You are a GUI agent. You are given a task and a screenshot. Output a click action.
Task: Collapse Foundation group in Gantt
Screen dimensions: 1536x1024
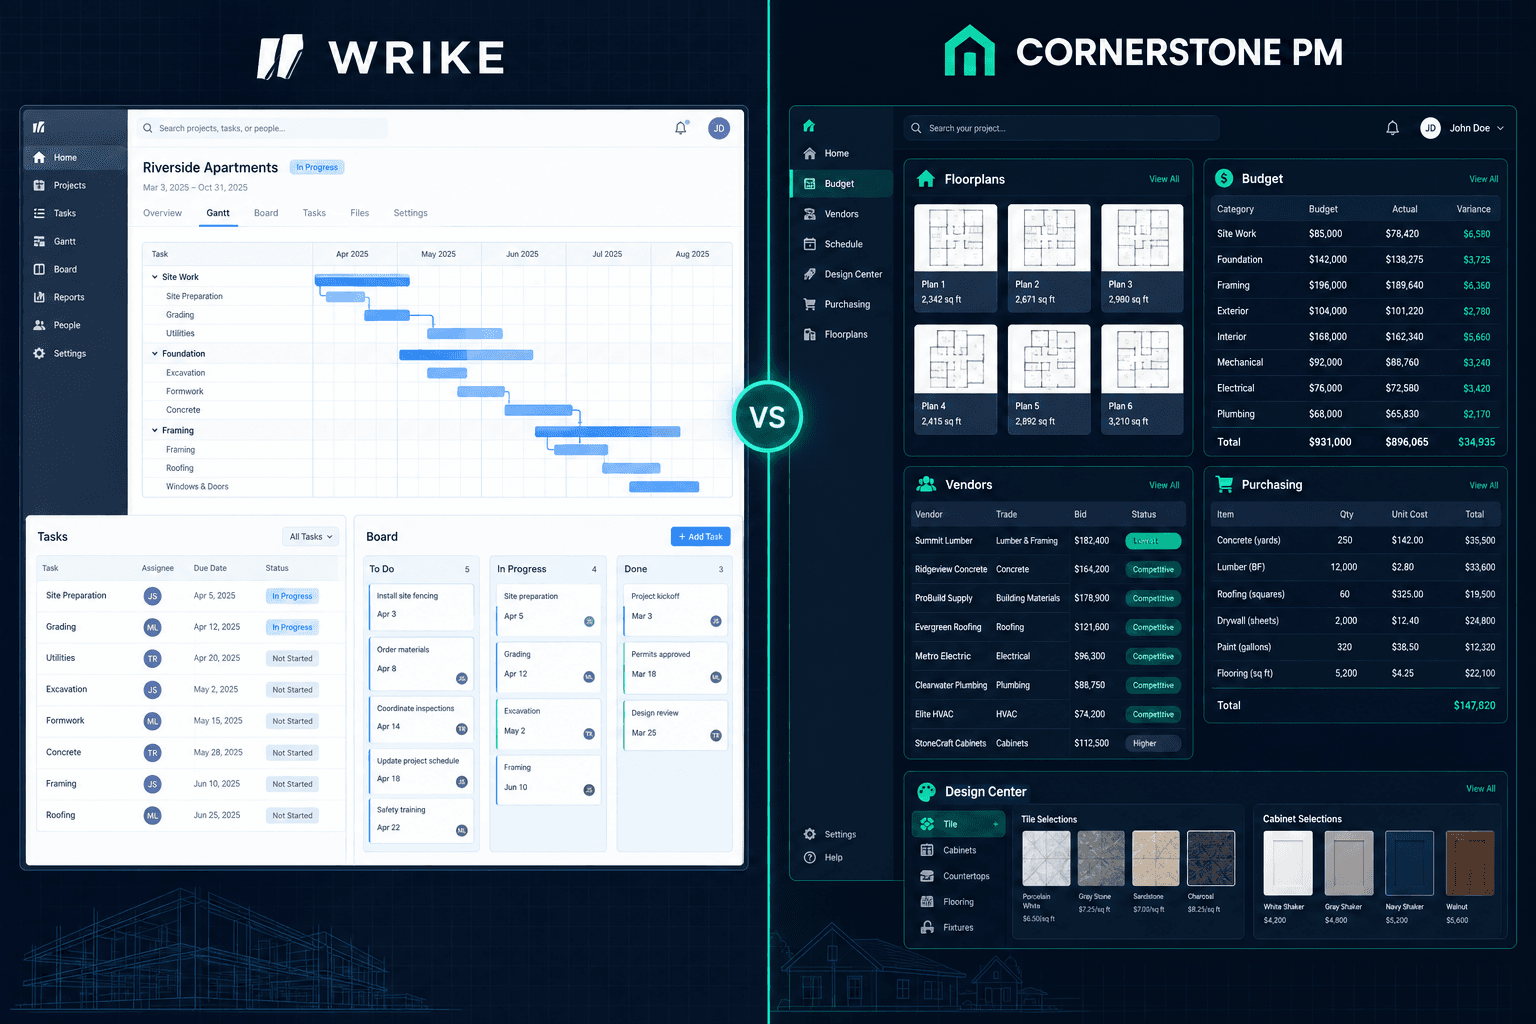click(x=155, y=353)
